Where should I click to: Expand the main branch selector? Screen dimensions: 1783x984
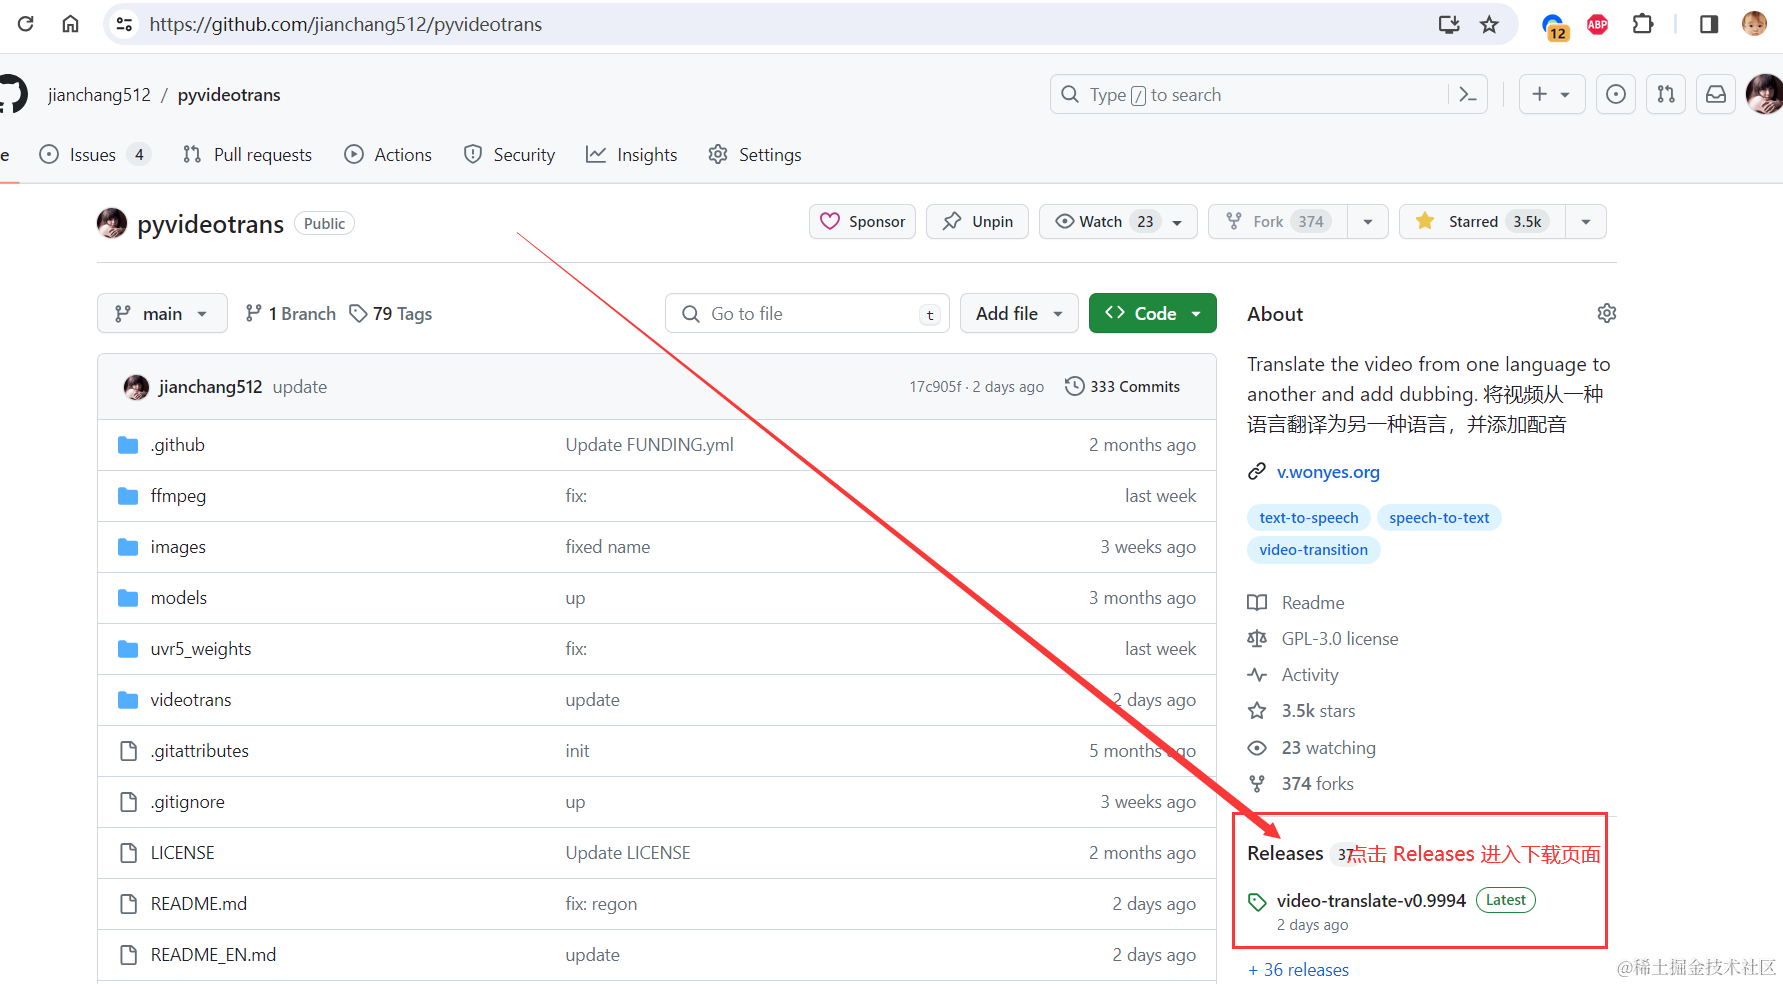tap(162, 314)
